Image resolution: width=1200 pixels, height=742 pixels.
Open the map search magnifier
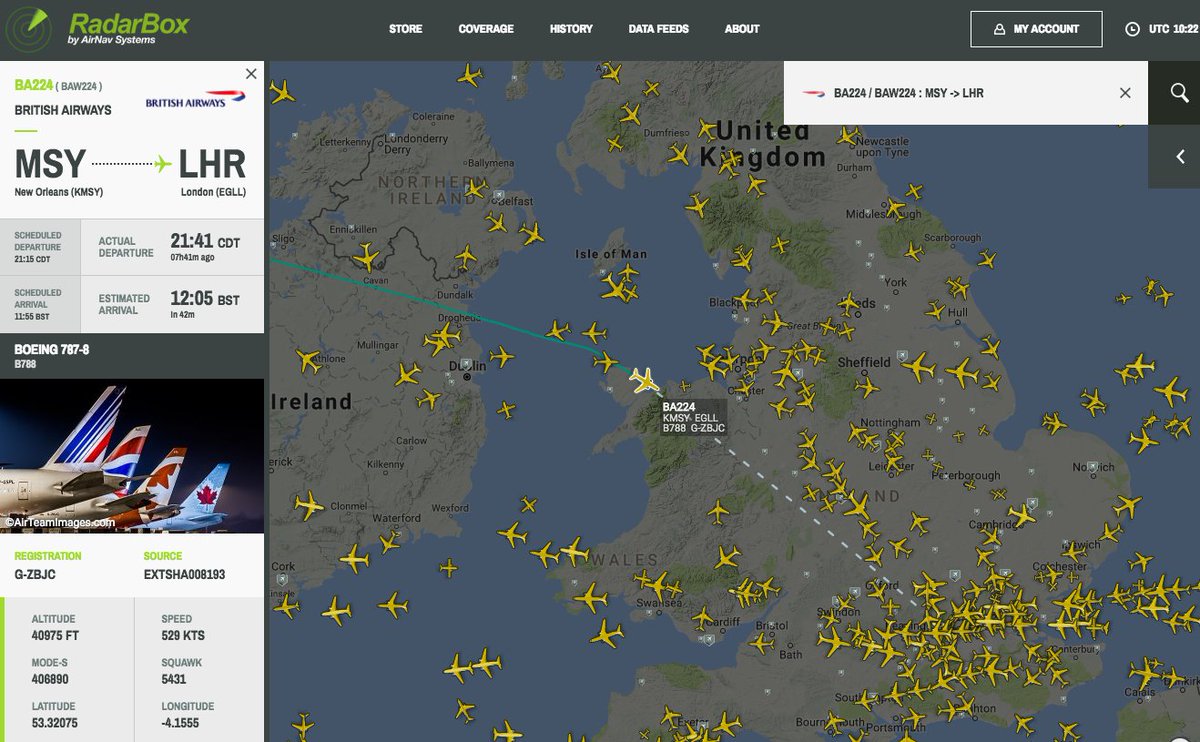pyautogui.click(x=1179, y=93)
